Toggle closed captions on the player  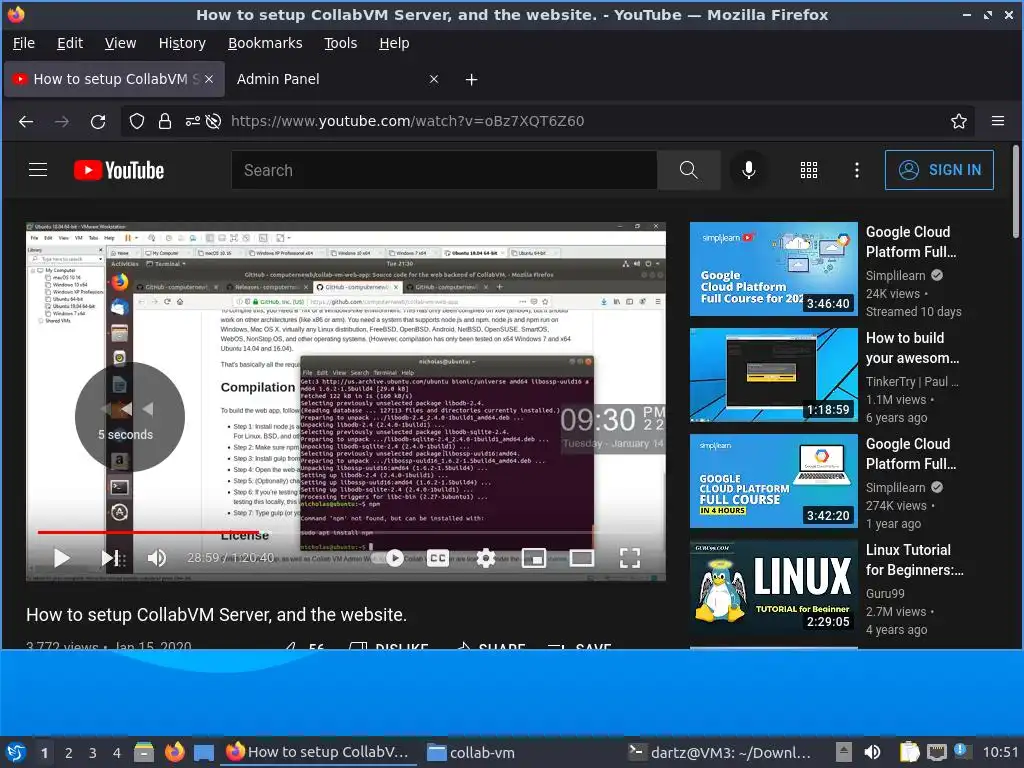[x=438, y=558]
